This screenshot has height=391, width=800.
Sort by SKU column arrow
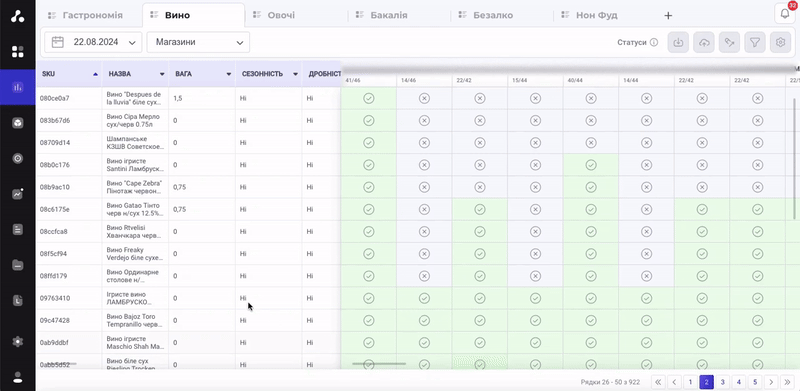pos(95,75)
